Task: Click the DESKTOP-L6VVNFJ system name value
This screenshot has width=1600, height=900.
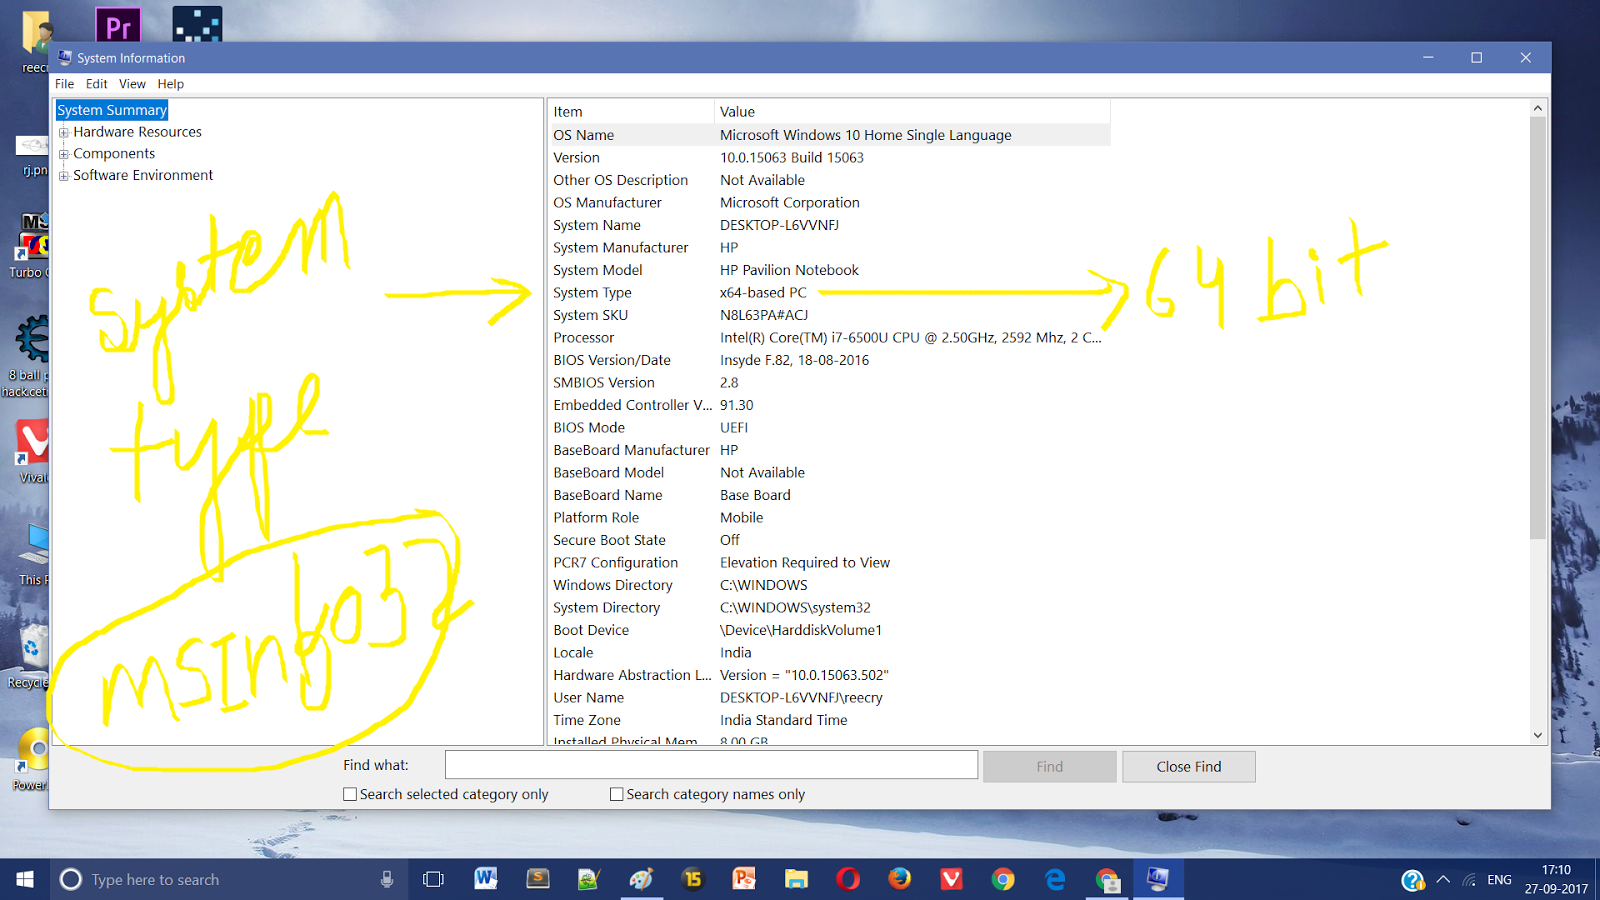Action: (779, 225)
